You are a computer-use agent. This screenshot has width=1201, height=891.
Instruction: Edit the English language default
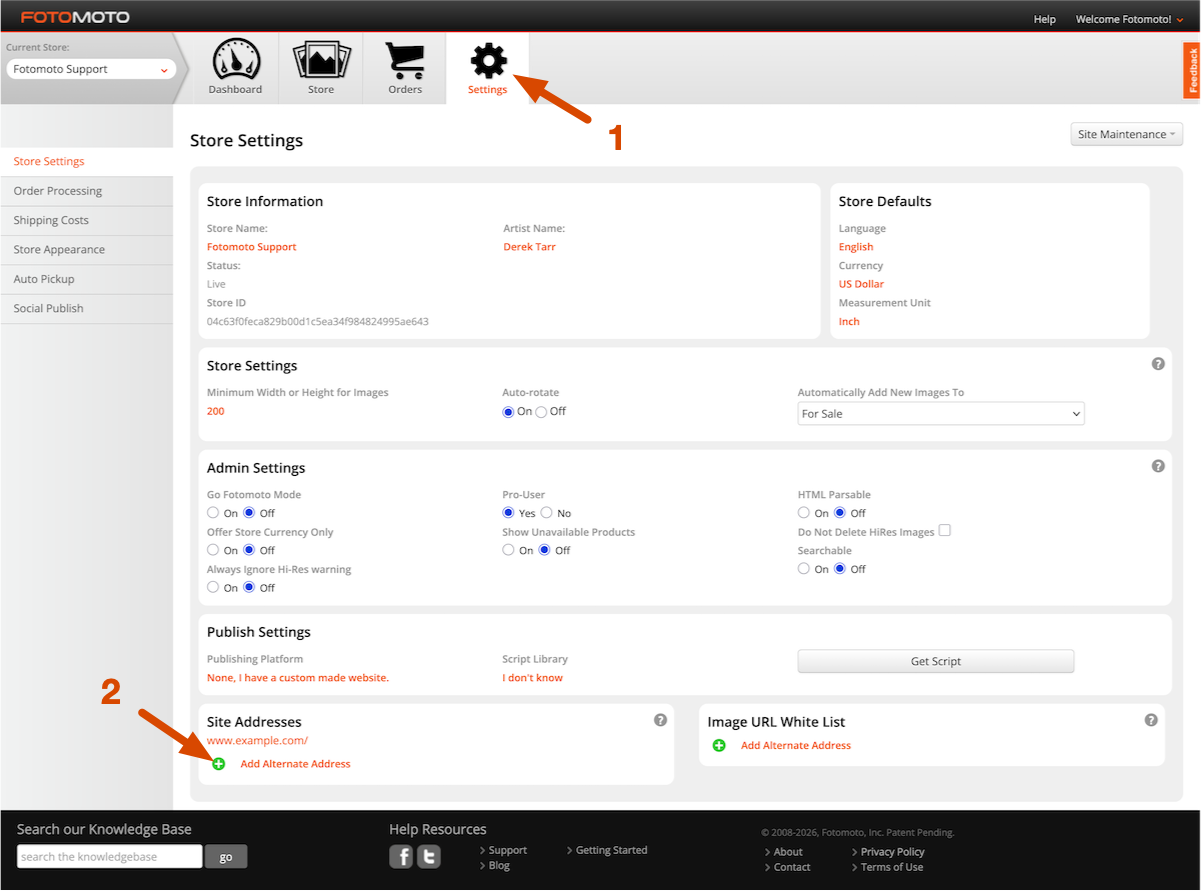[856, 247]
